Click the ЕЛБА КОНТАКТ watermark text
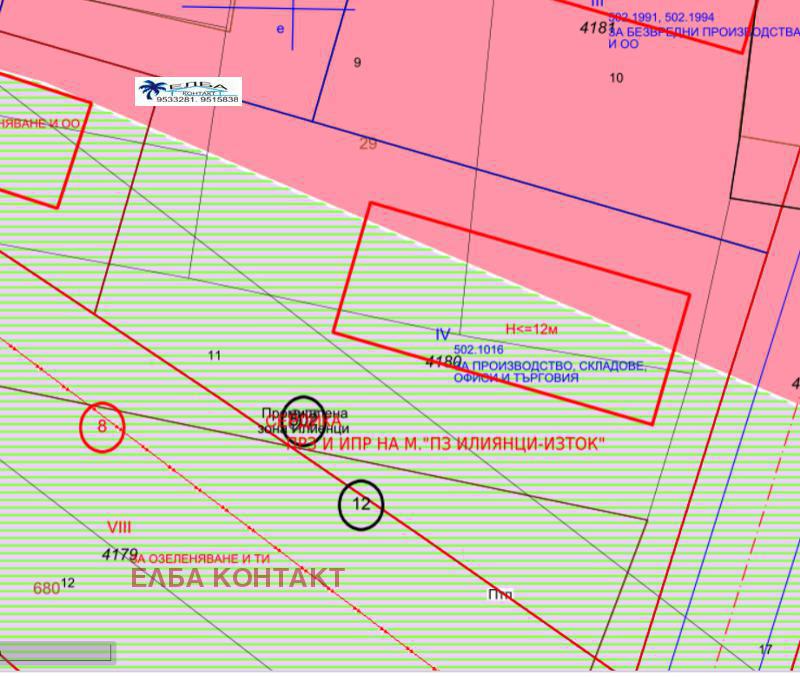 pos(238,577)
